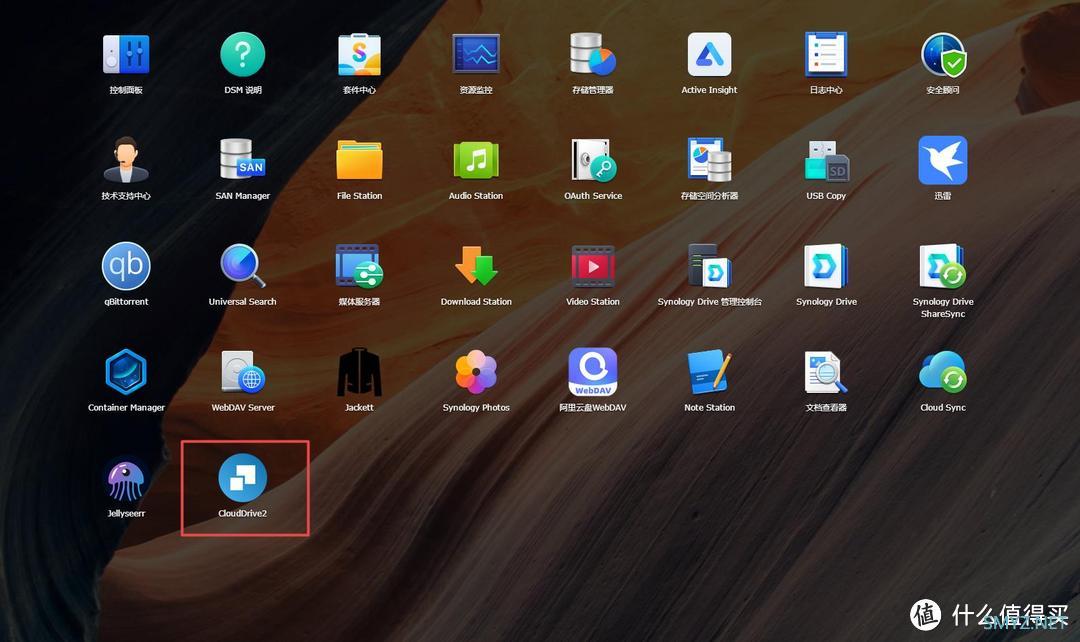1080x642 pixels.
Task: Launch Active Insight
Action: click(709, 54)
